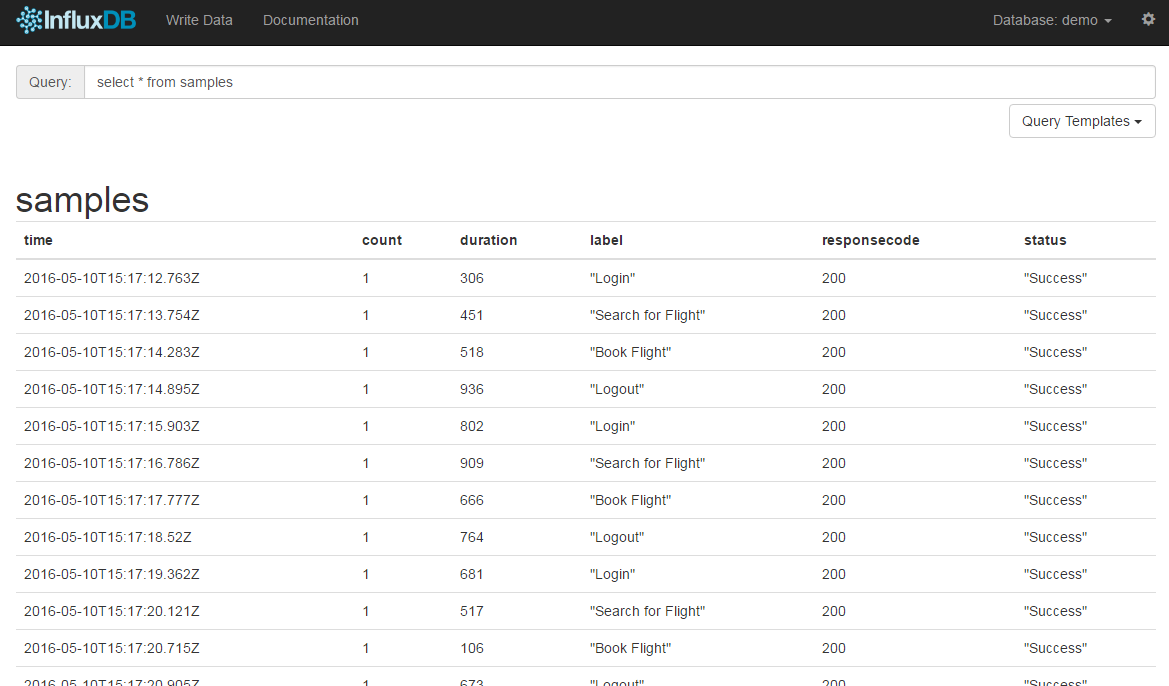Viewport: 1169px width, 686px height.
Task: Click the InfluxDB logo icon
Action: pos(30,20)
